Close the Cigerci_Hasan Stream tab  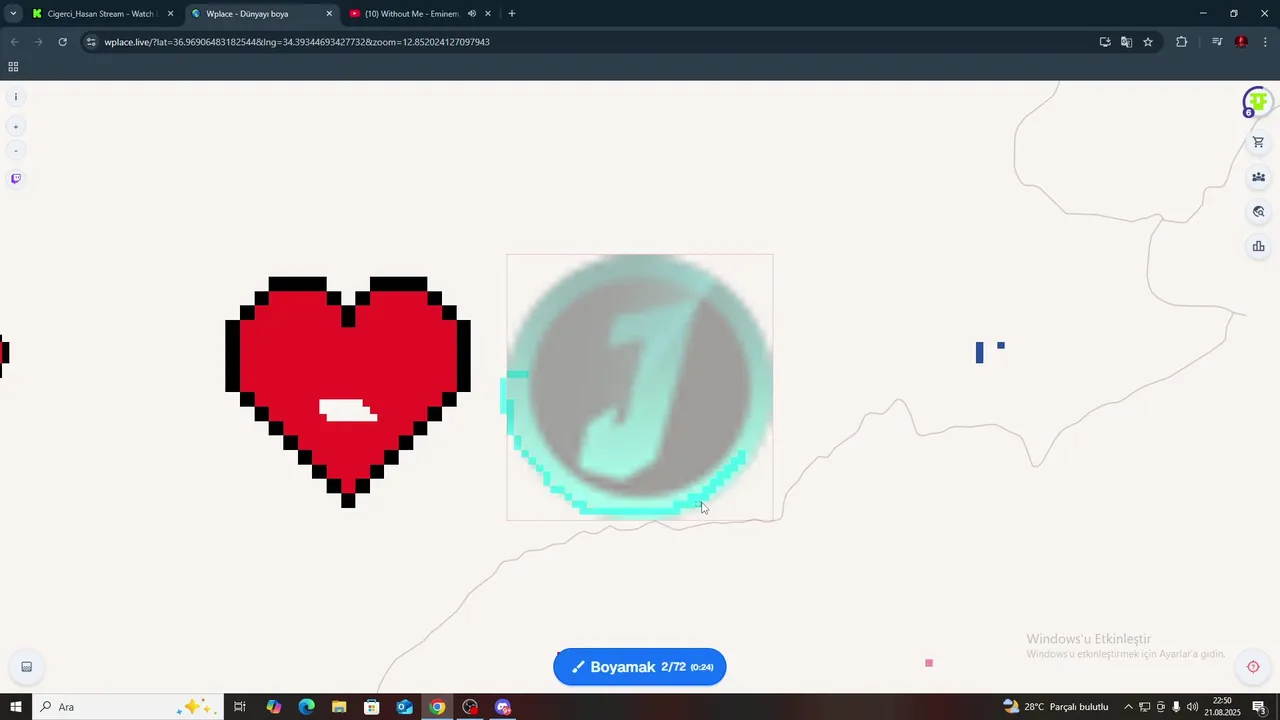point(170,14)
